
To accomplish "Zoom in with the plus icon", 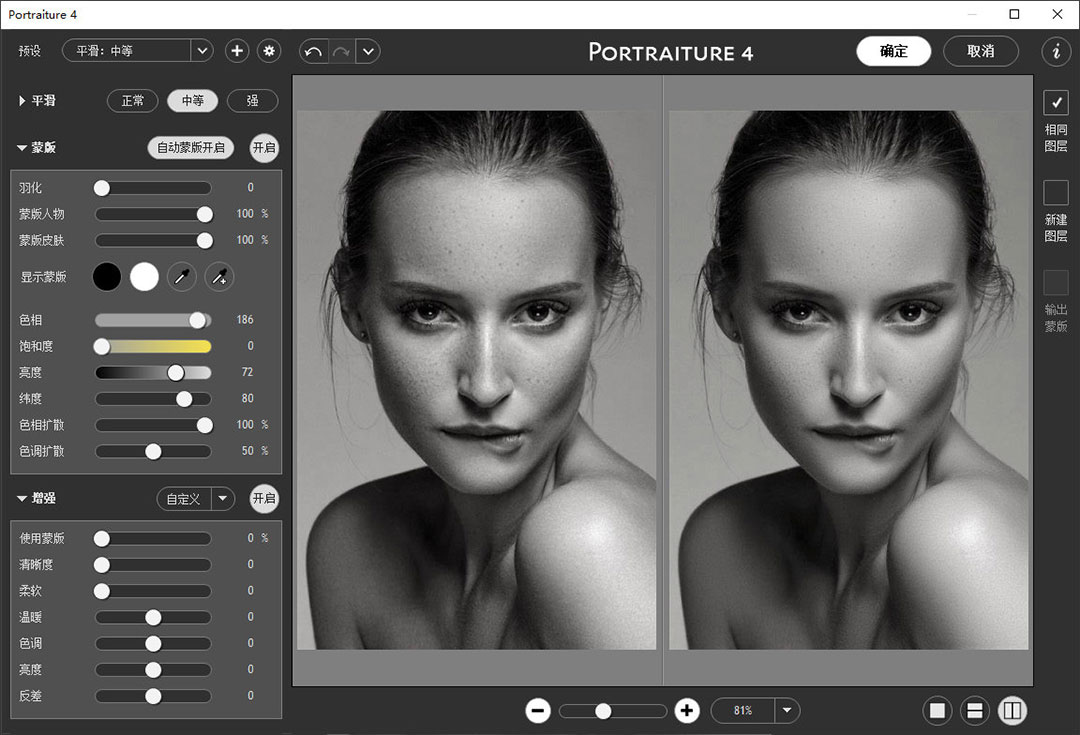I will coord(686,711).
